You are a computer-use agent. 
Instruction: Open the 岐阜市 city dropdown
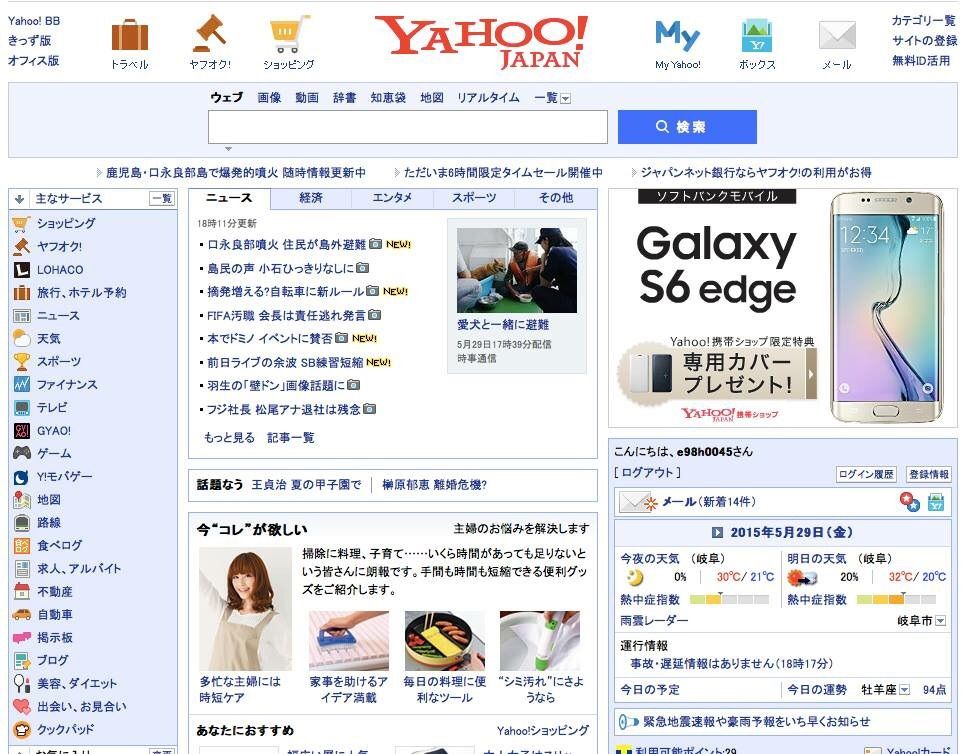[940, 621]
